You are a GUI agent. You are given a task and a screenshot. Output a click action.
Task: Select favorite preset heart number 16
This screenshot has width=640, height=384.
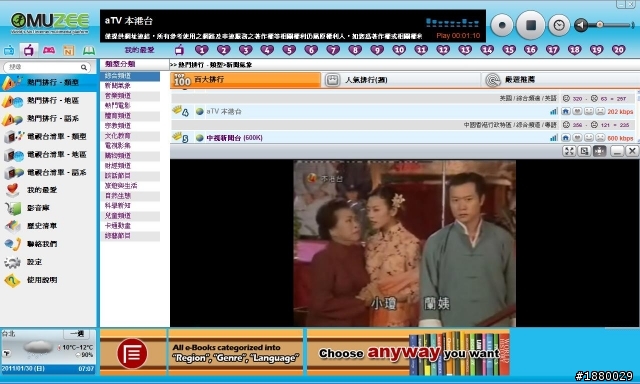(x=530, y=50)
